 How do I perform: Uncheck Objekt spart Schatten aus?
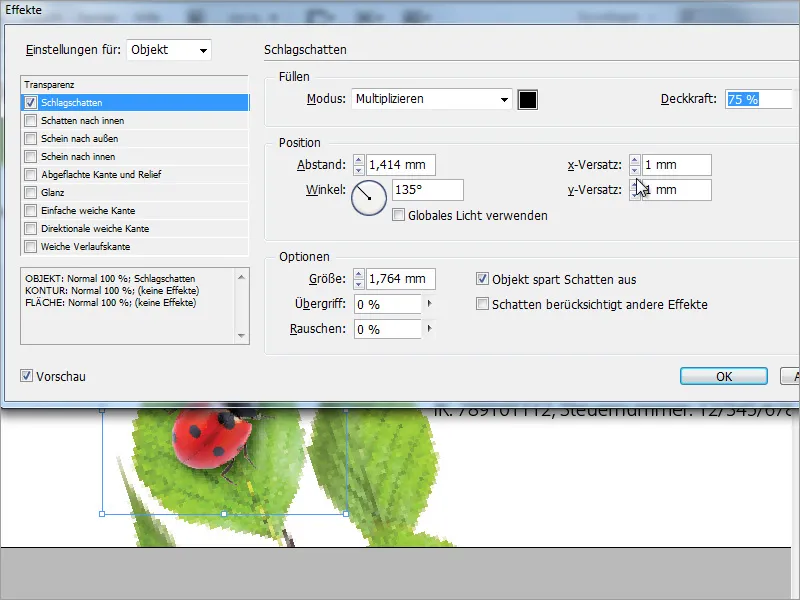click(x=482, y=279)
